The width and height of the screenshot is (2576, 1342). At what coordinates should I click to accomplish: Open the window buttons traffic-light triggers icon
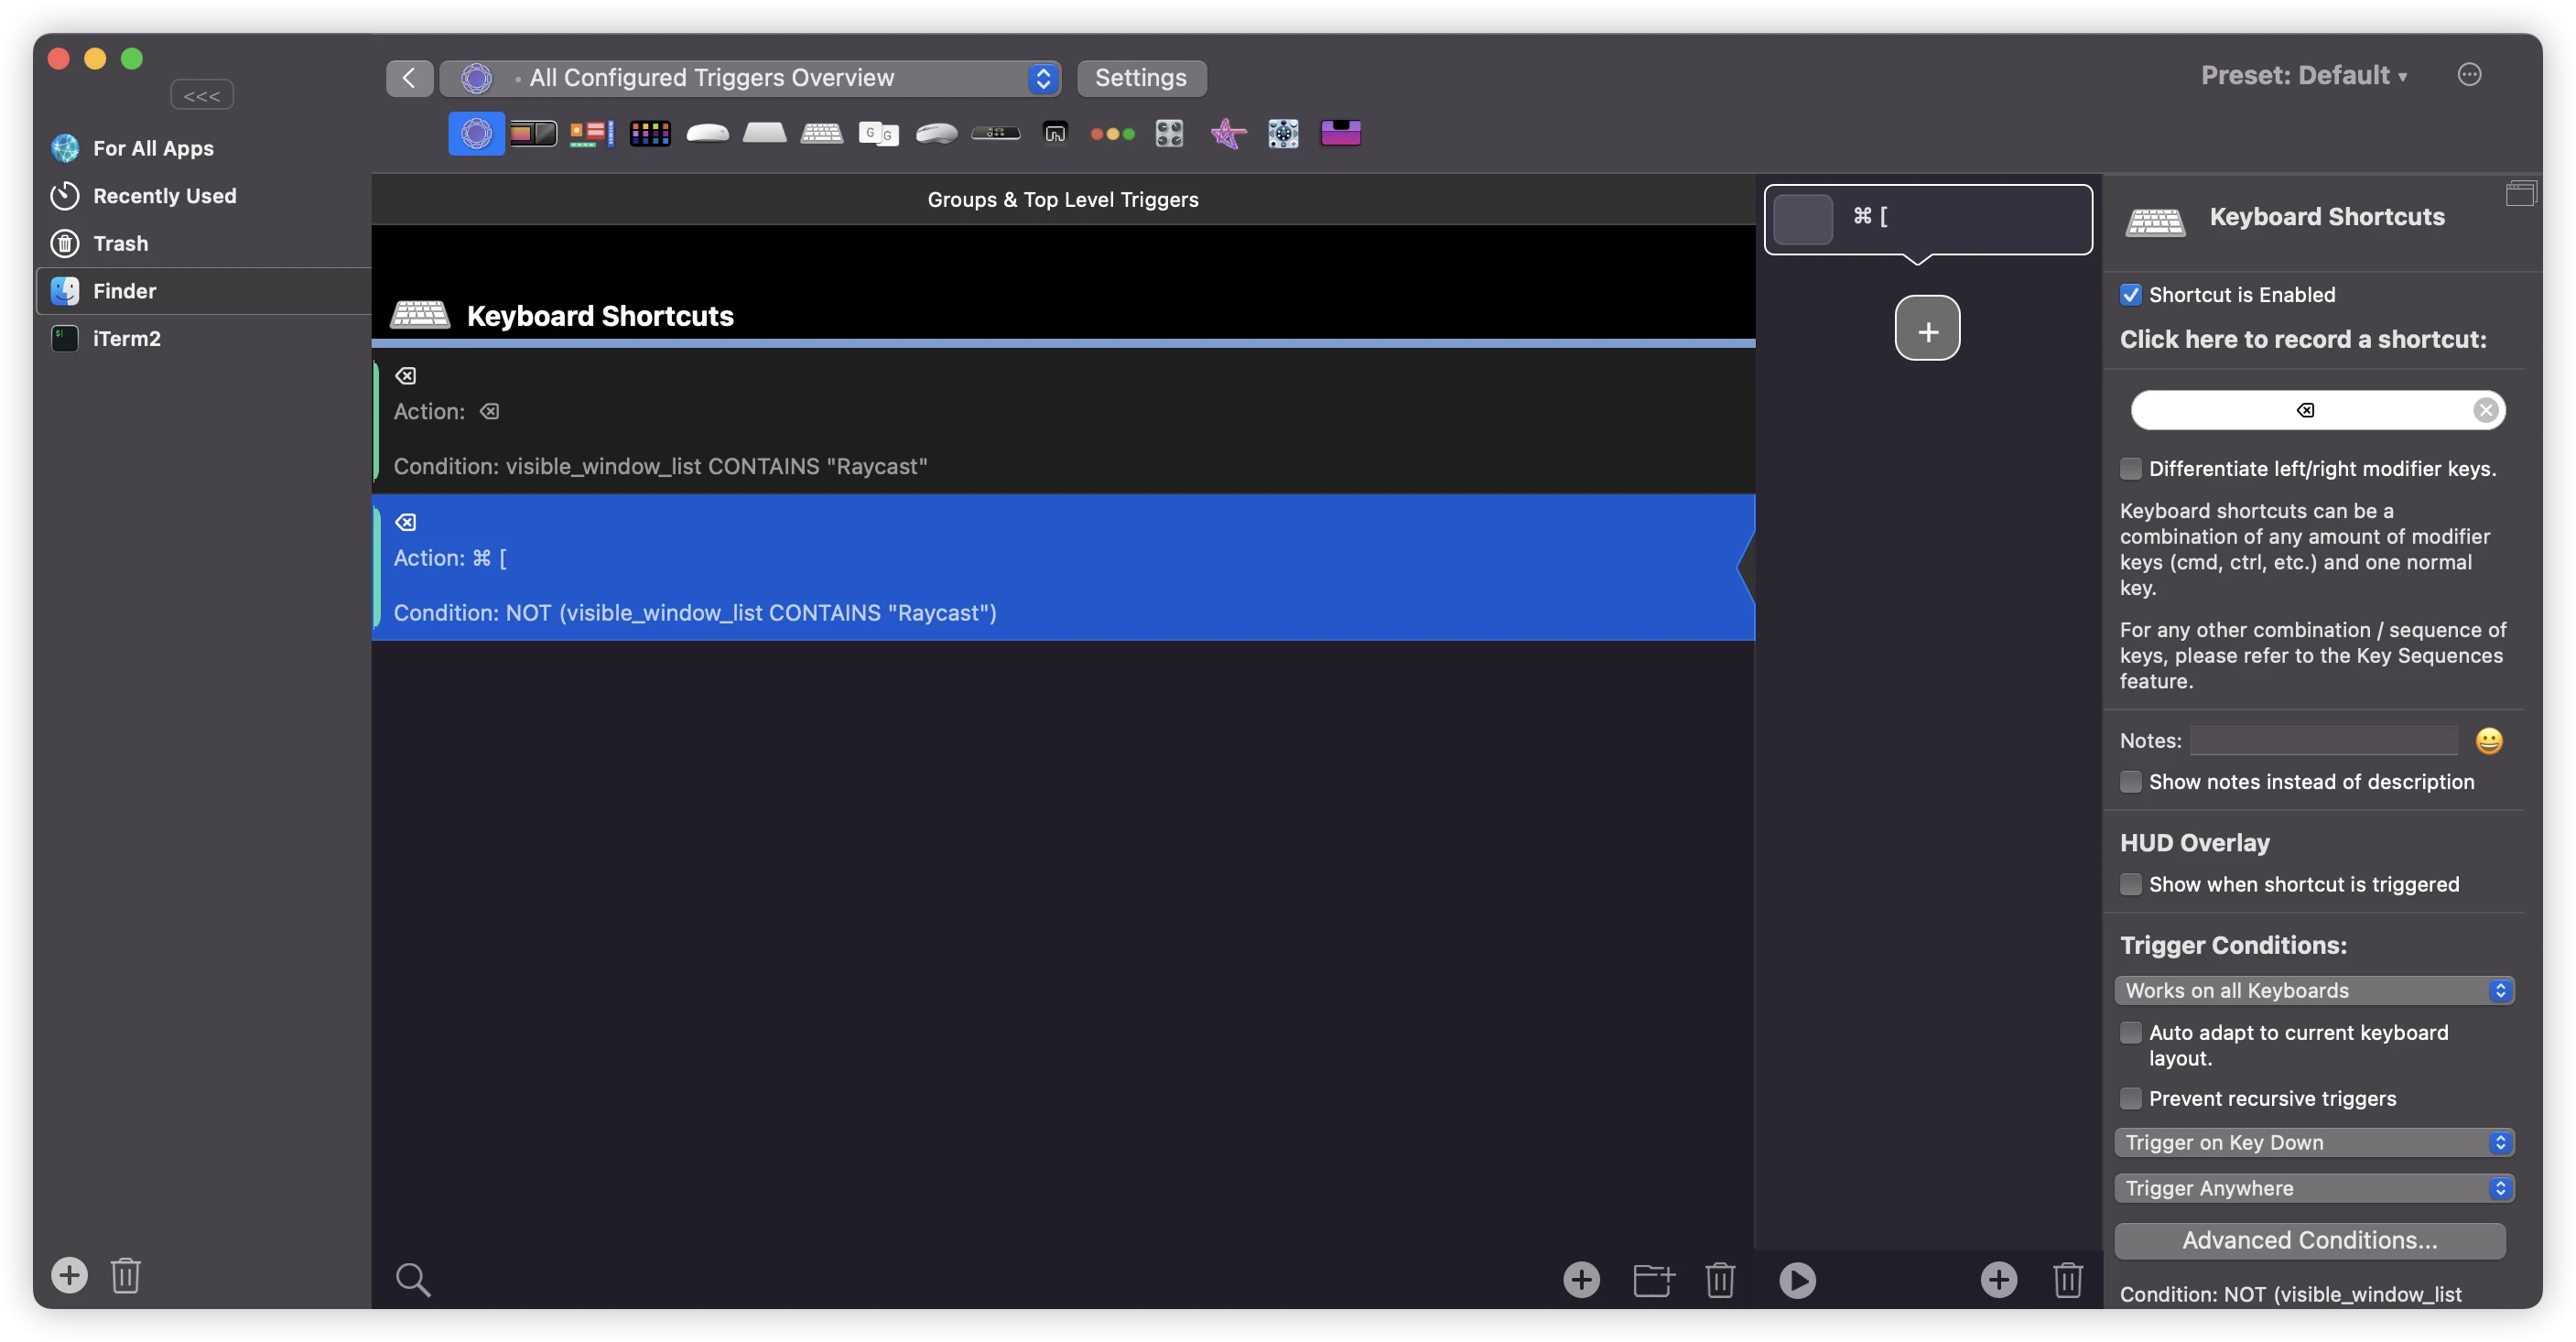pyautogui.click(x=1112, y=133)
